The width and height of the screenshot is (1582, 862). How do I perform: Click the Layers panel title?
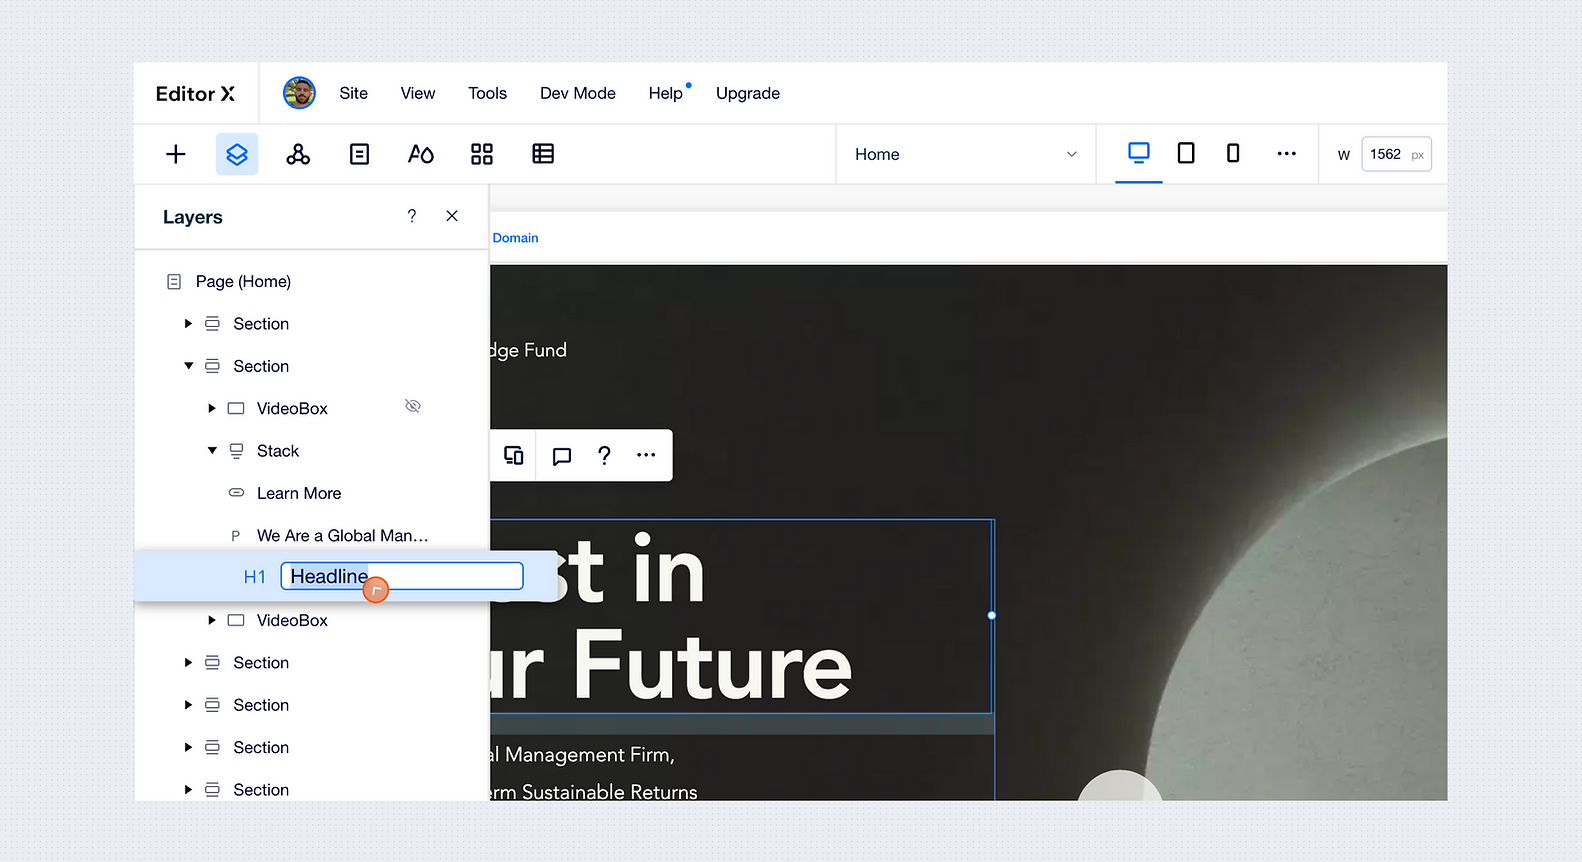click(193, 217)
